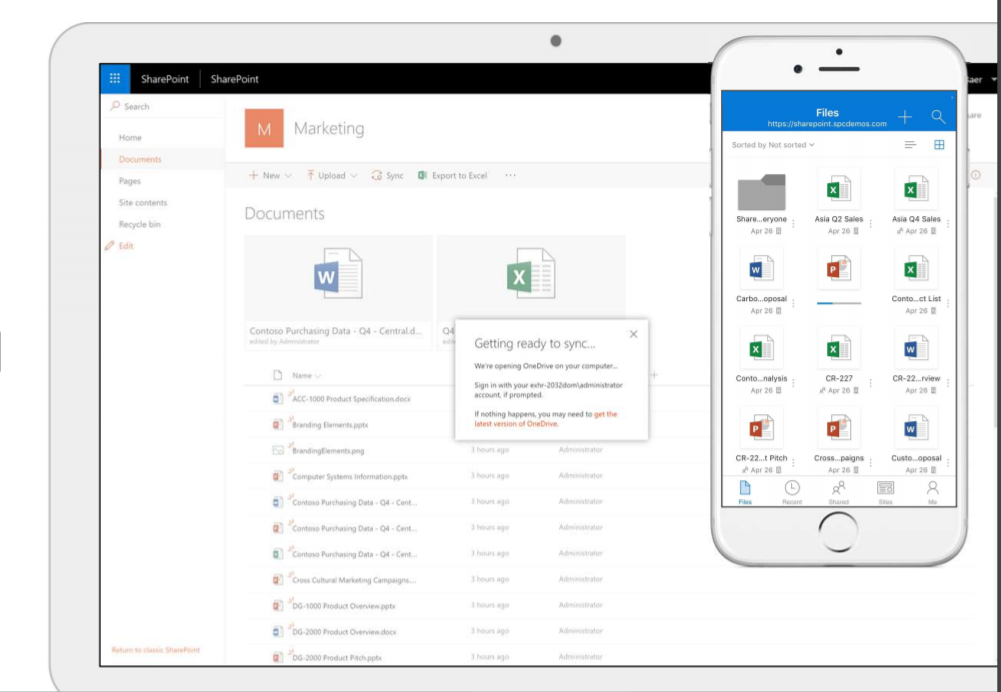Image resolution: width=1001 pixels, height=692 pixels.
Task: Open more options for CR-227 file
Action: click(x=870, y=383)
